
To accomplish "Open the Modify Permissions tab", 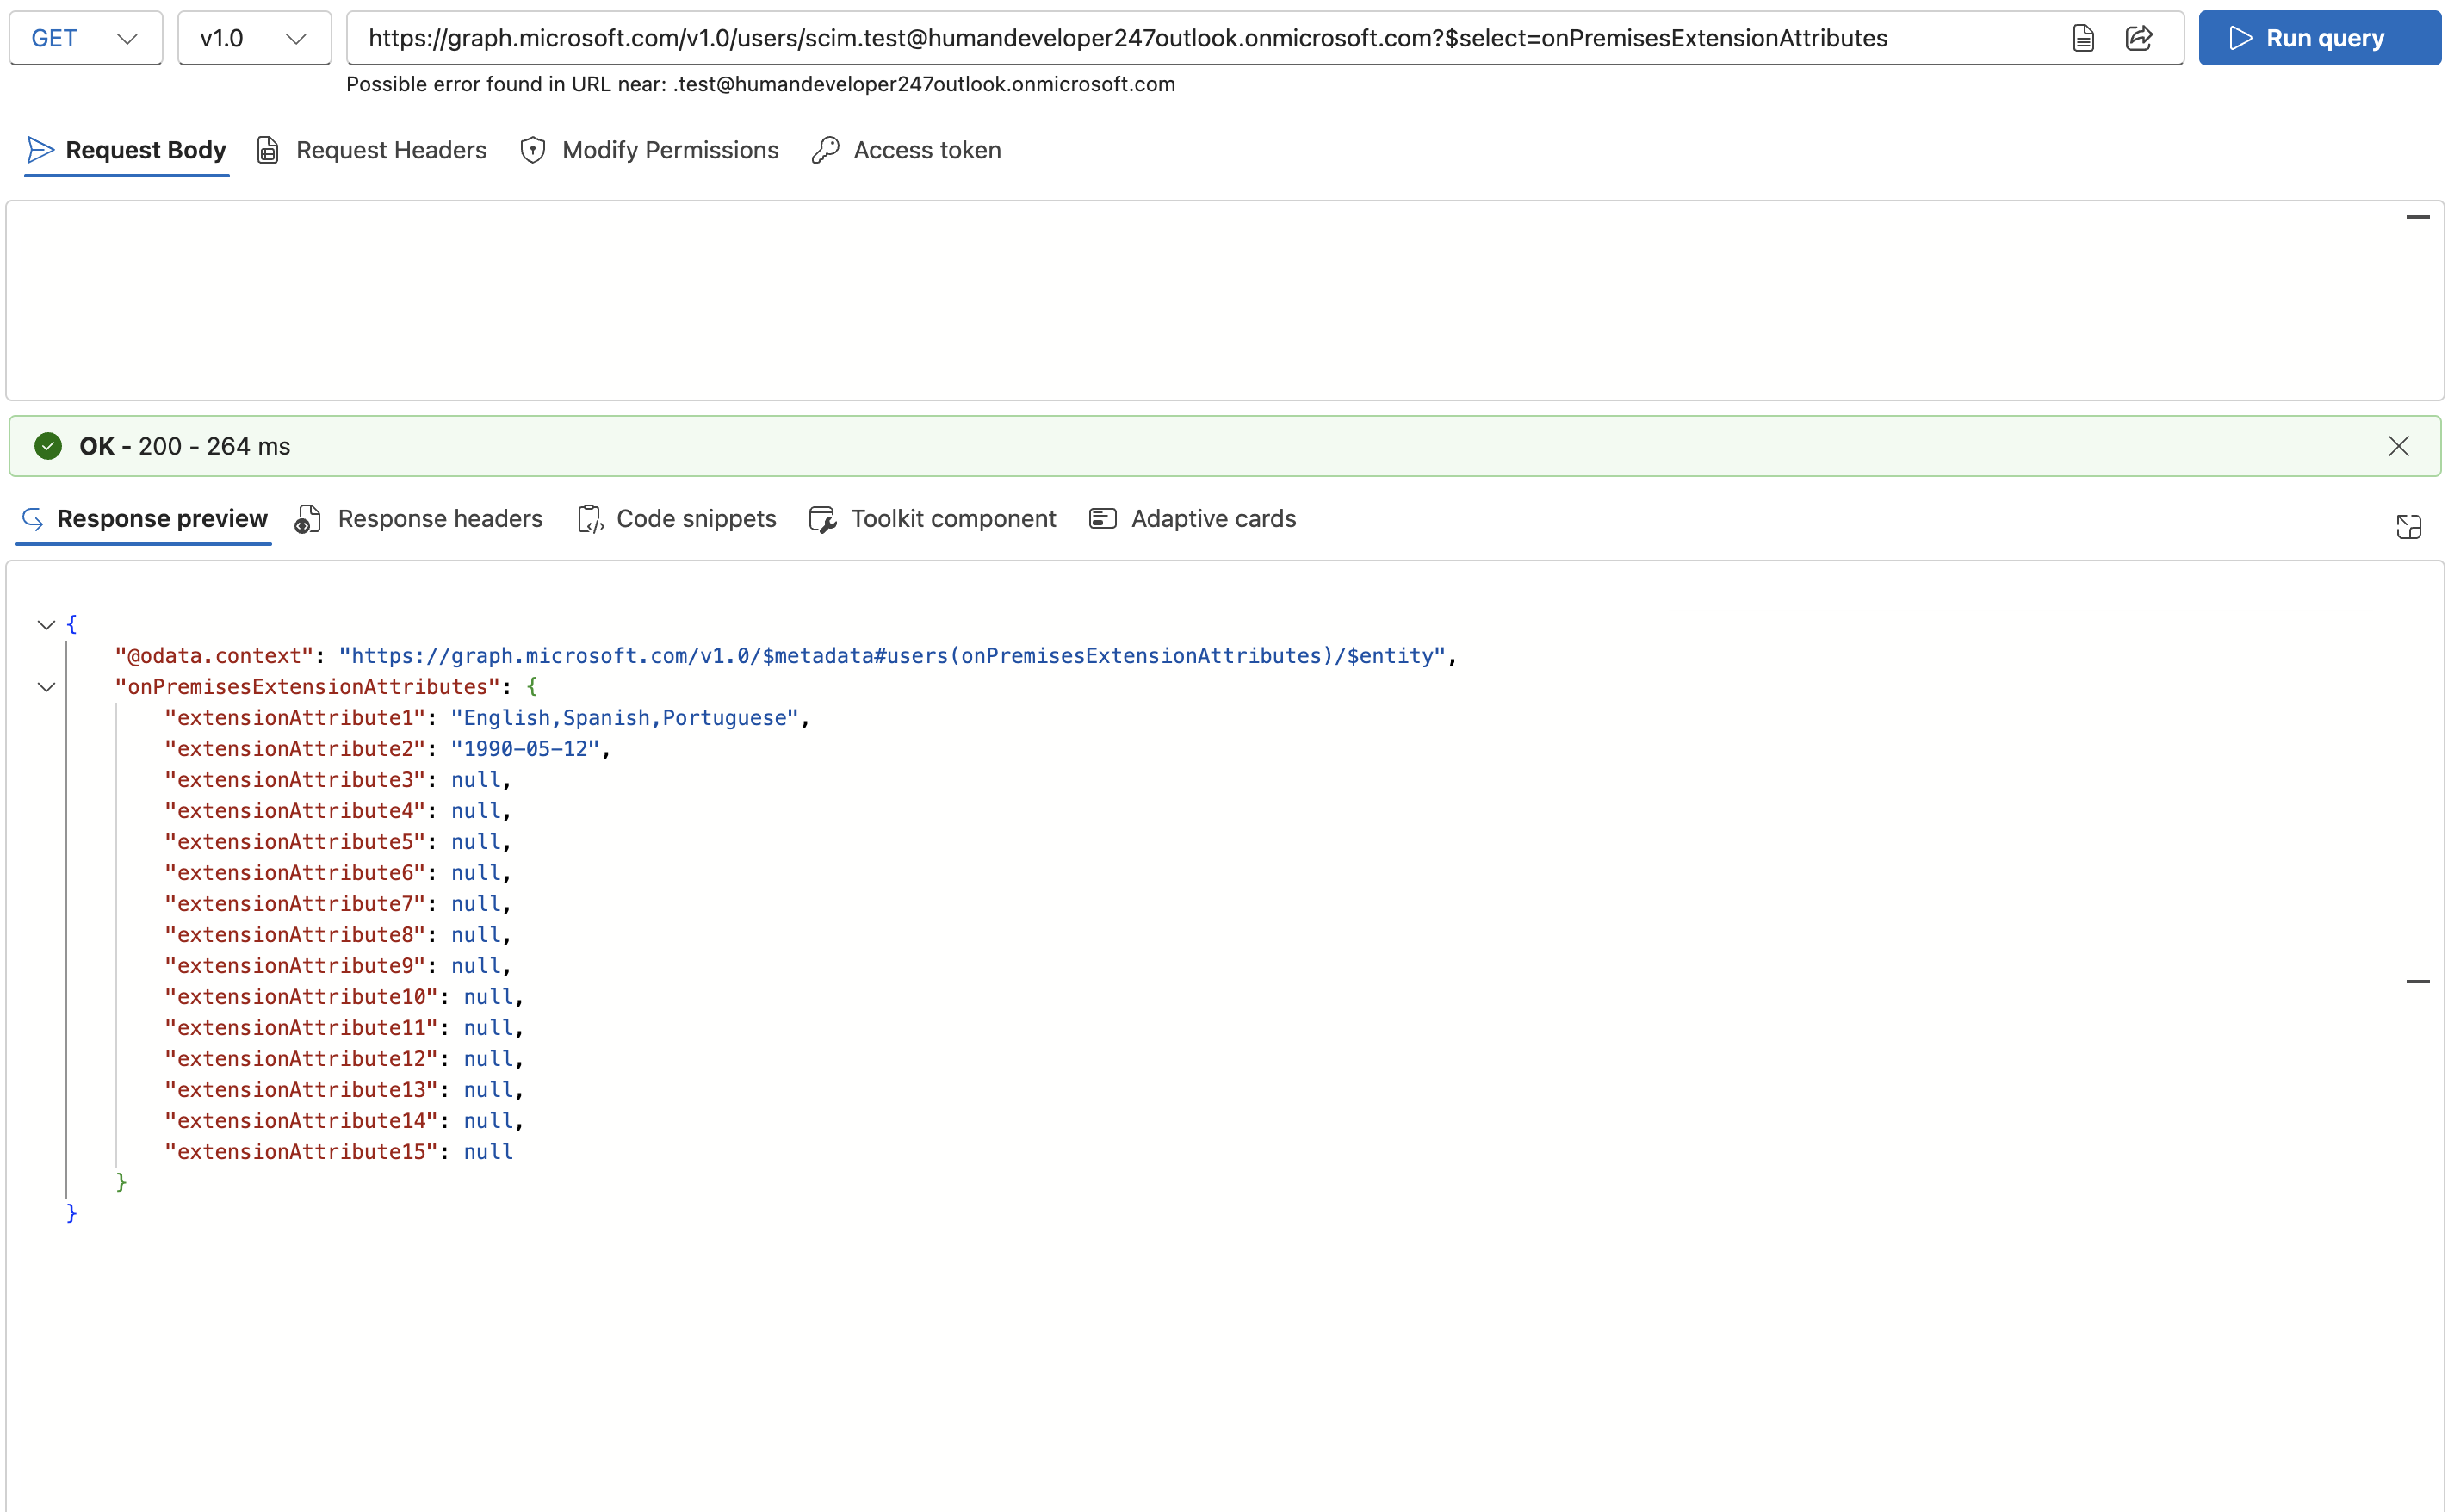I will tap(649, 150).
